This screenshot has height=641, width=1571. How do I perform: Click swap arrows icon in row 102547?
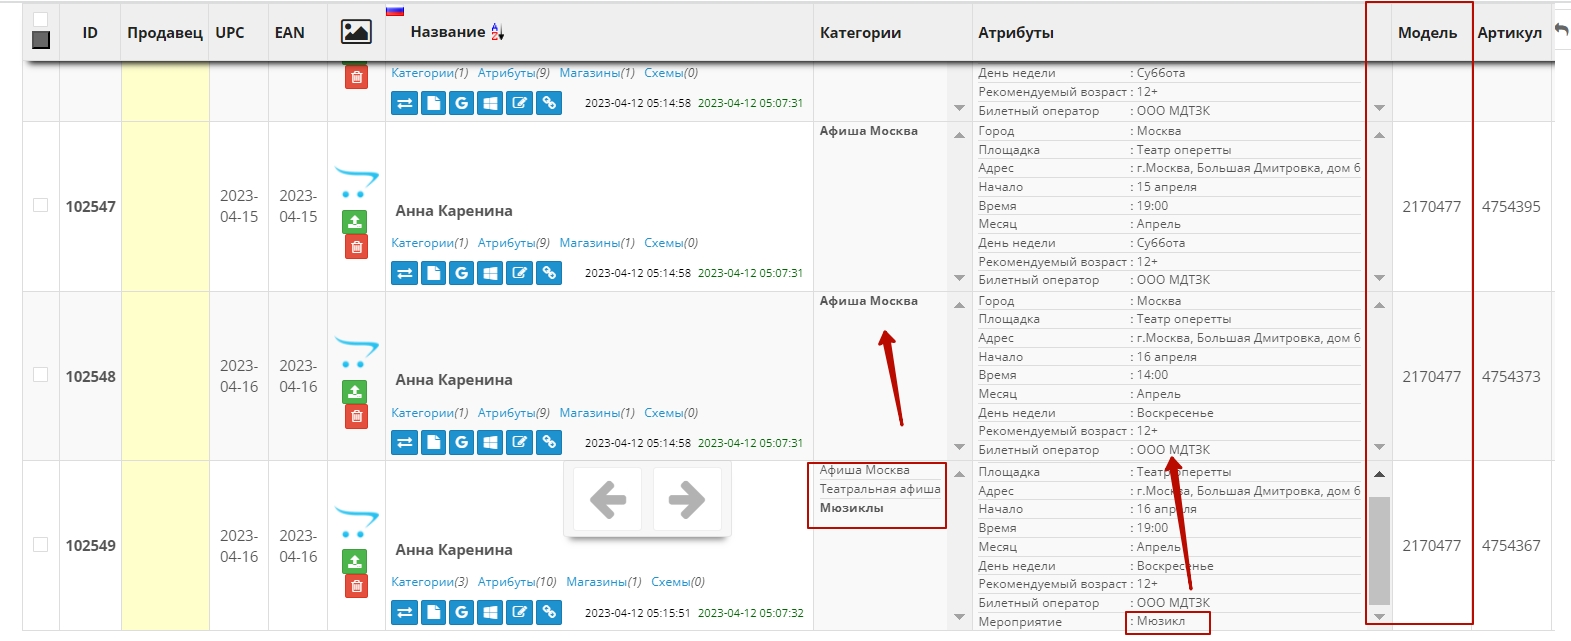(404, 273)
